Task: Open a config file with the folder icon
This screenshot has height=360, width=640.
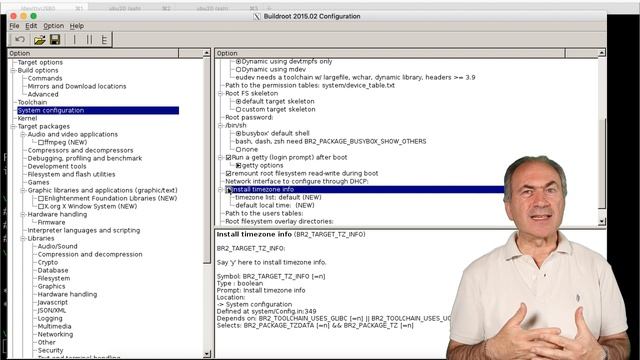Action: click(40, 40)
